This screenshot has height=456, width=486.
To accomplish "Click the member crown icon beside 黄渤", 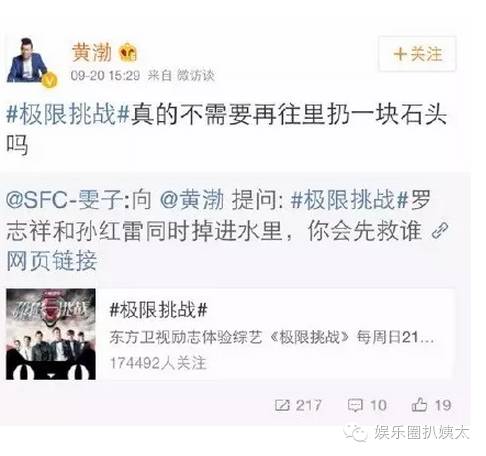I will point(128,52).
